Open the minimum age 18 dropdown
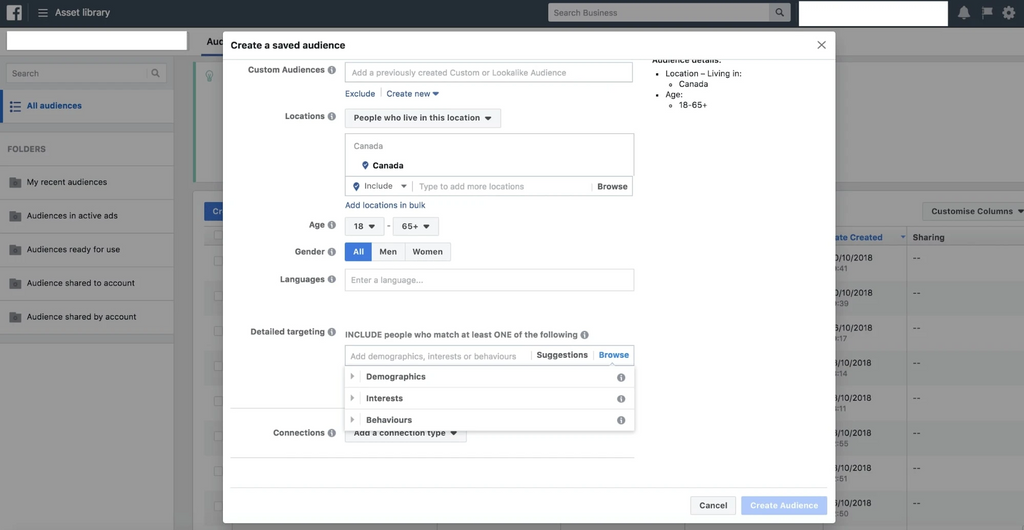The image size is (1024, 530). point(363,227)
